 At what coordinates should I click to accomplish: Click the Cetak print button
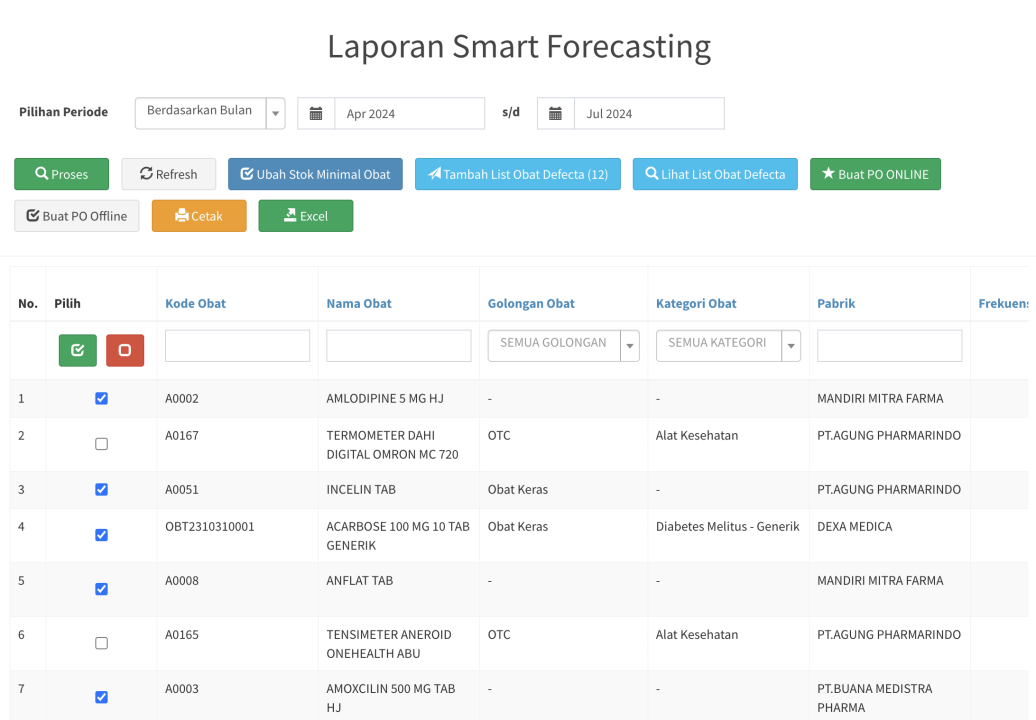pos(199,216)
